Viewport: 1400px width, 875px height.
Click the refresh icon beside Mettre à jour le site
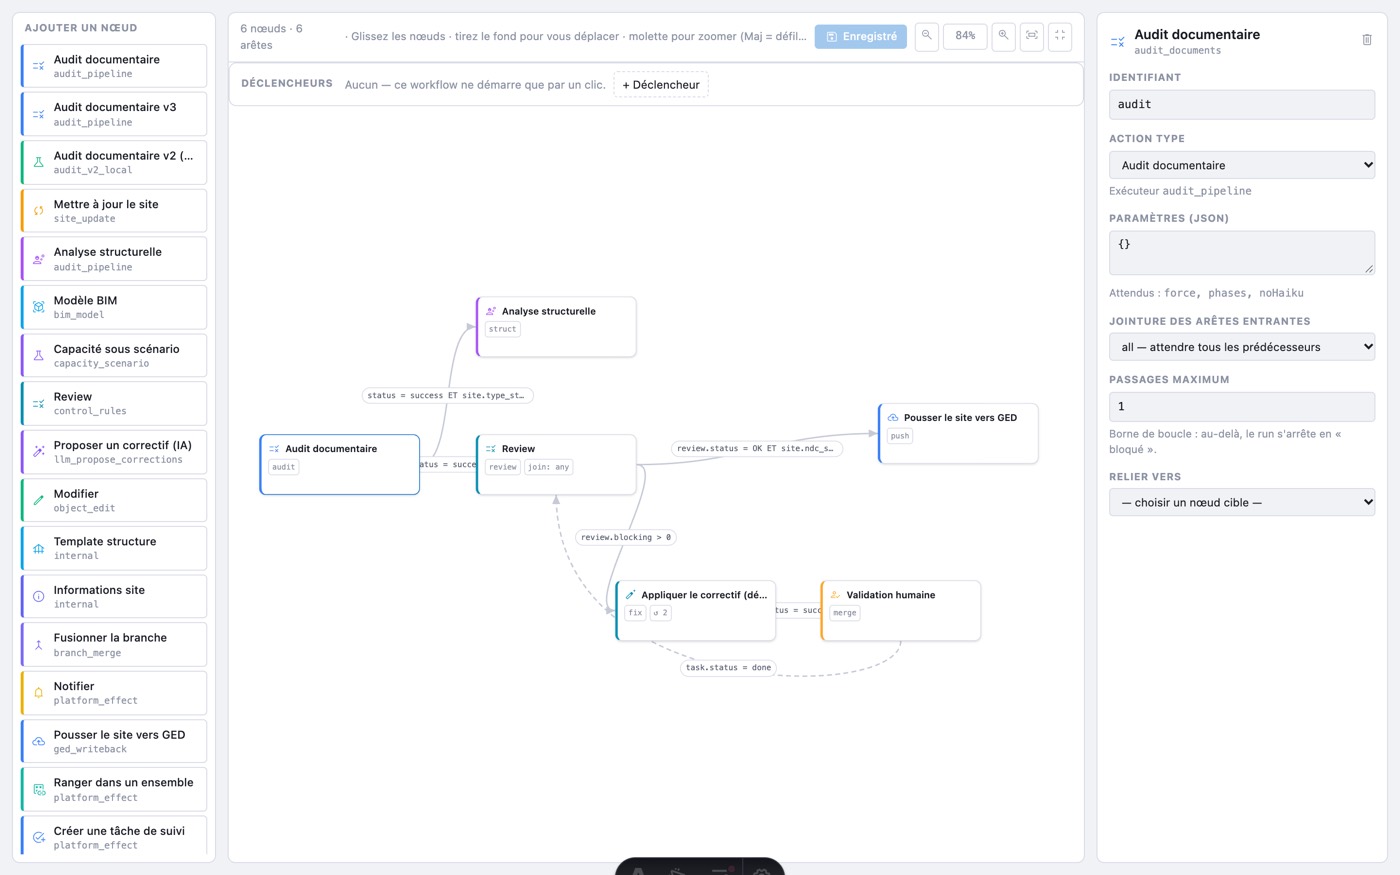(38, 211)
